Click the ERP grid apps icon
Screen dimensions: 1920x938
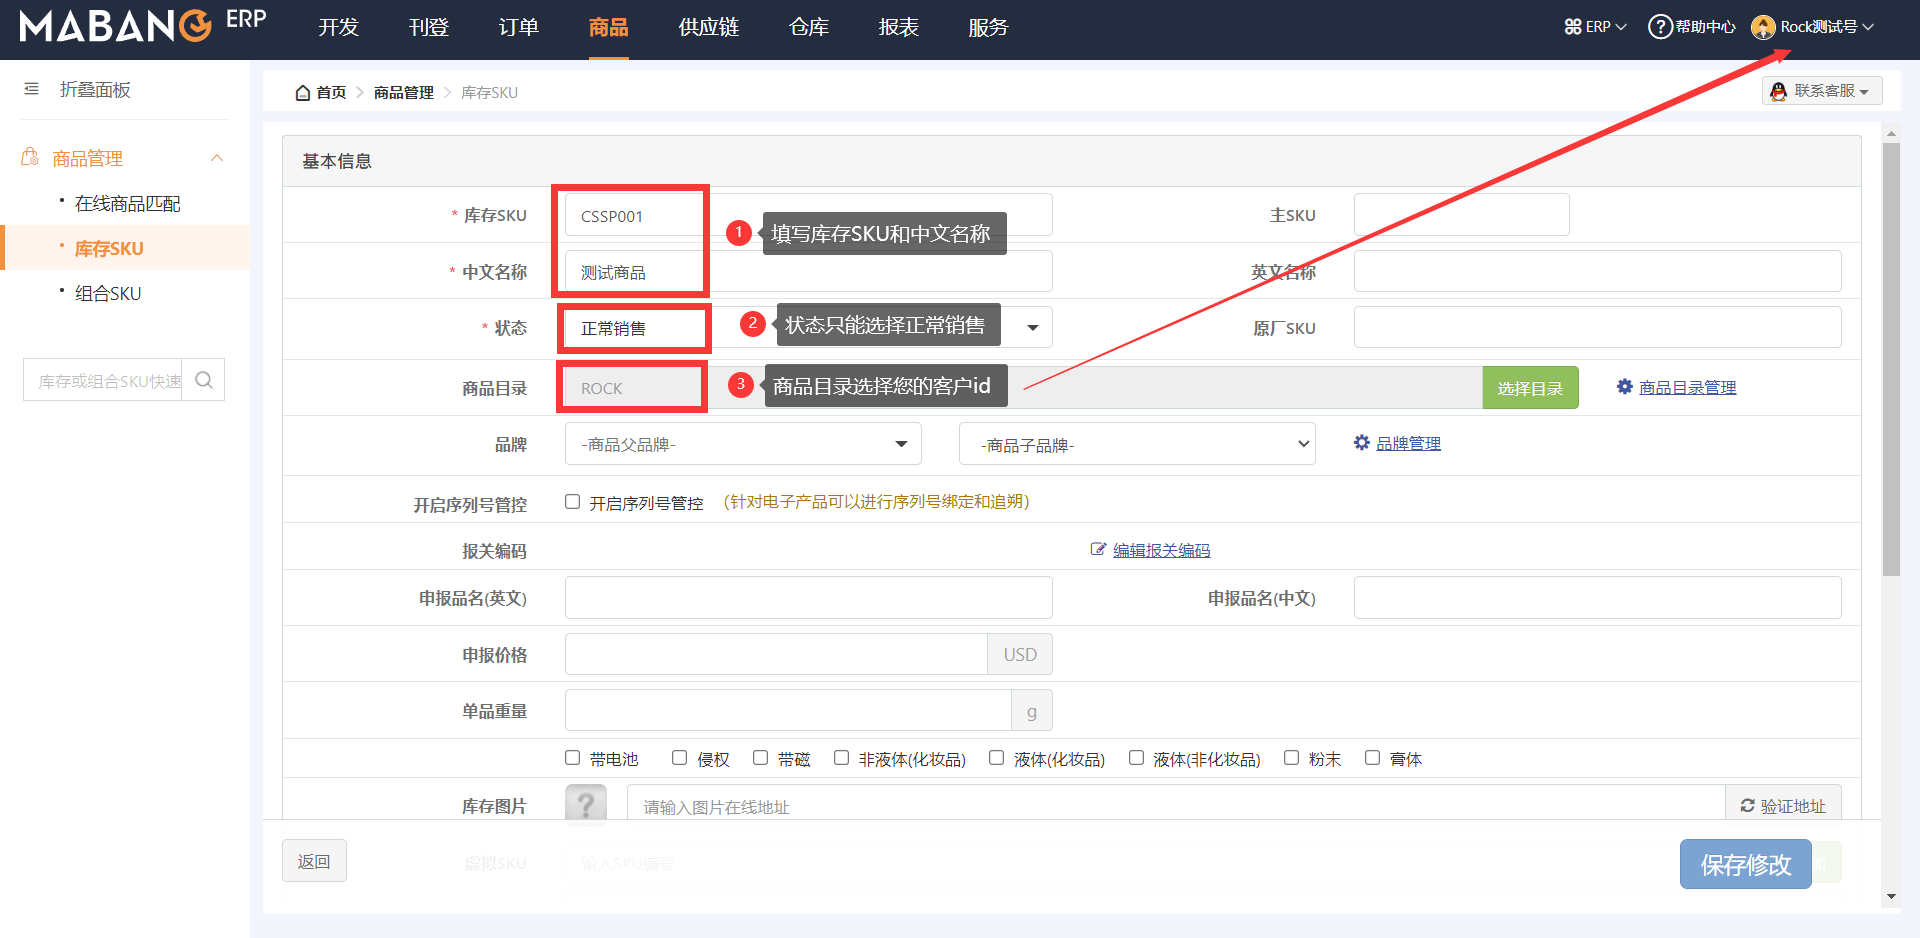(x=1573, y=27)
